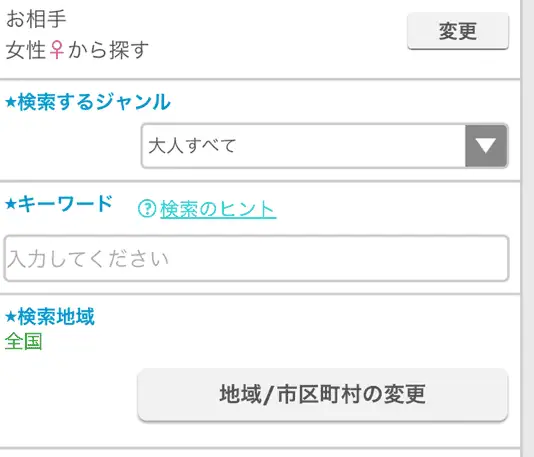Click the star beside 検索するジャンル
Image resolution: width=534 pixels, height=457 pixels.
(11, 102)
